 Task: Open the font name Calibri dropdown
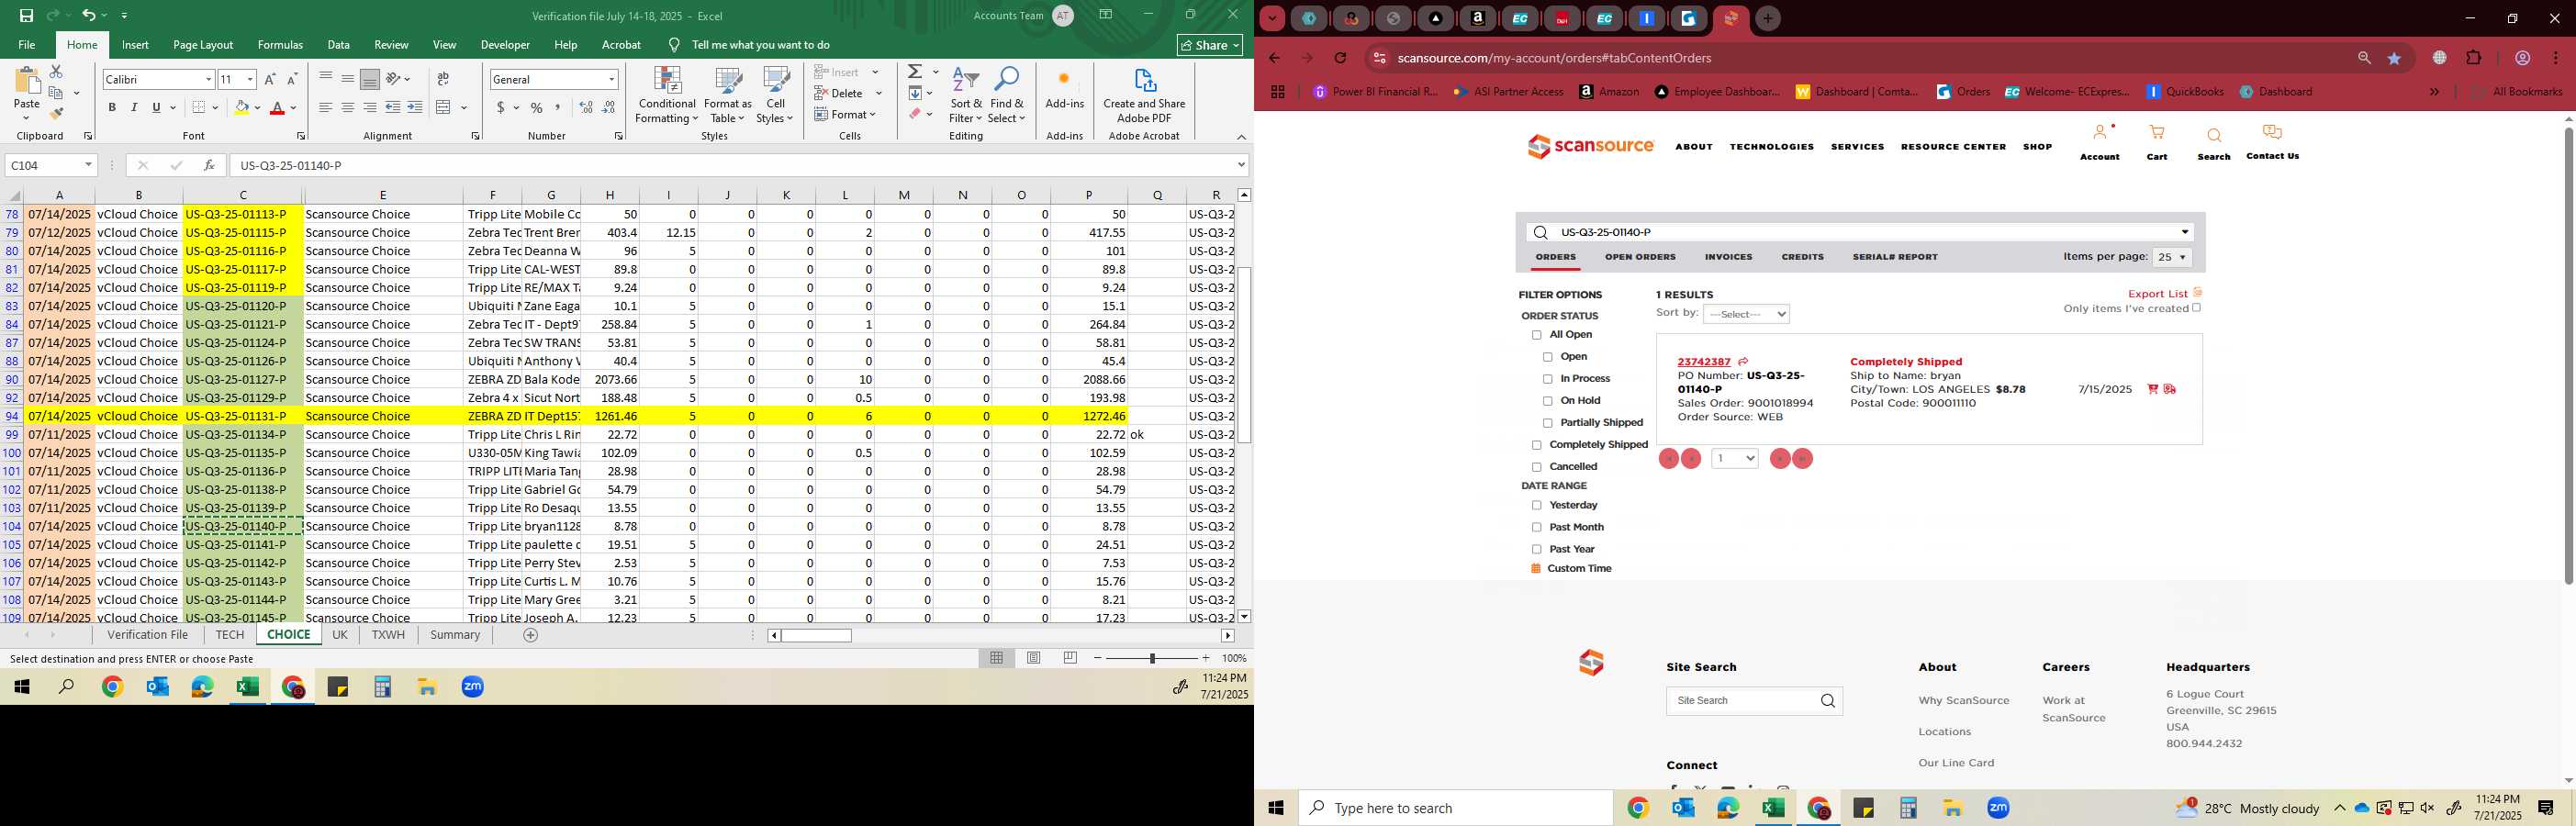coord(208,79)
